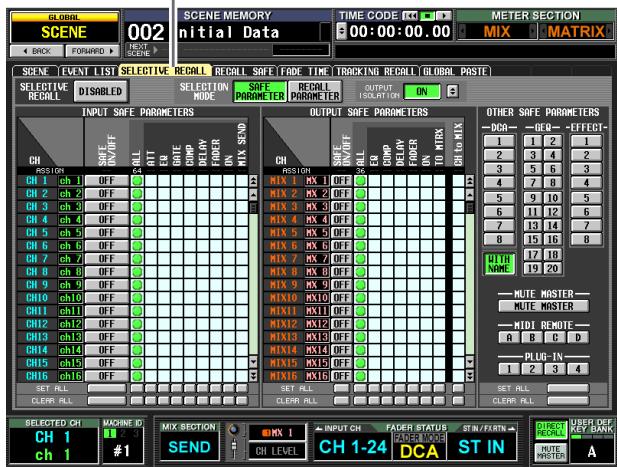
Task: Toggle Output Isolation ON button
Action: tap(422, 91)
